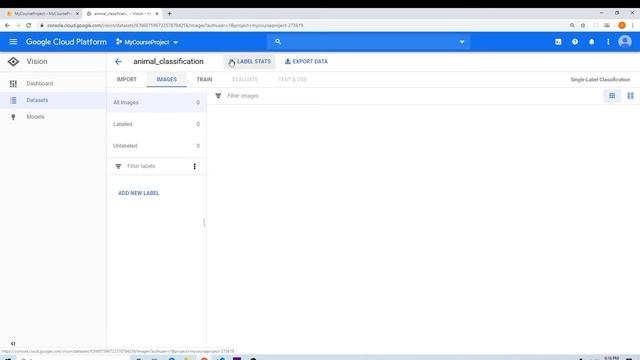Collapse the sidebar with the bottom arrow
Viewport: 640px width, 360px height.
click(13, 344)
